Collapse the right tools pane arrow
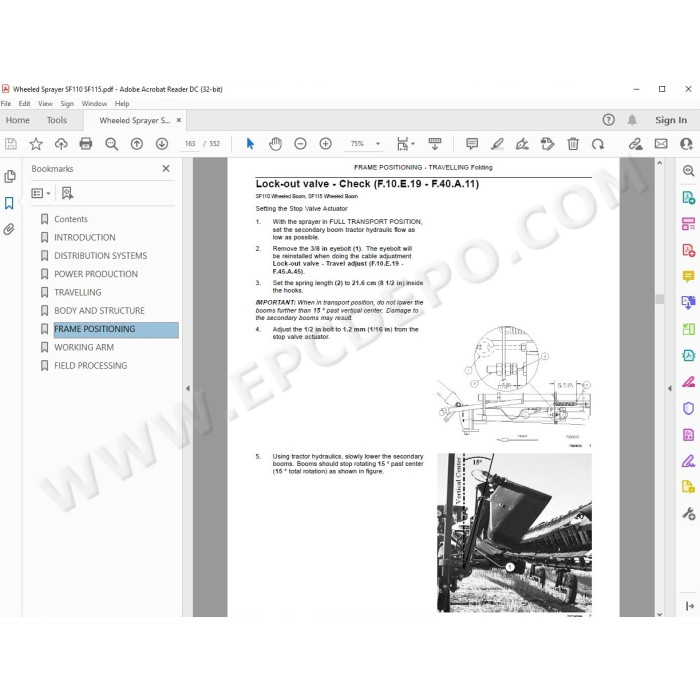 pos(670,388)
